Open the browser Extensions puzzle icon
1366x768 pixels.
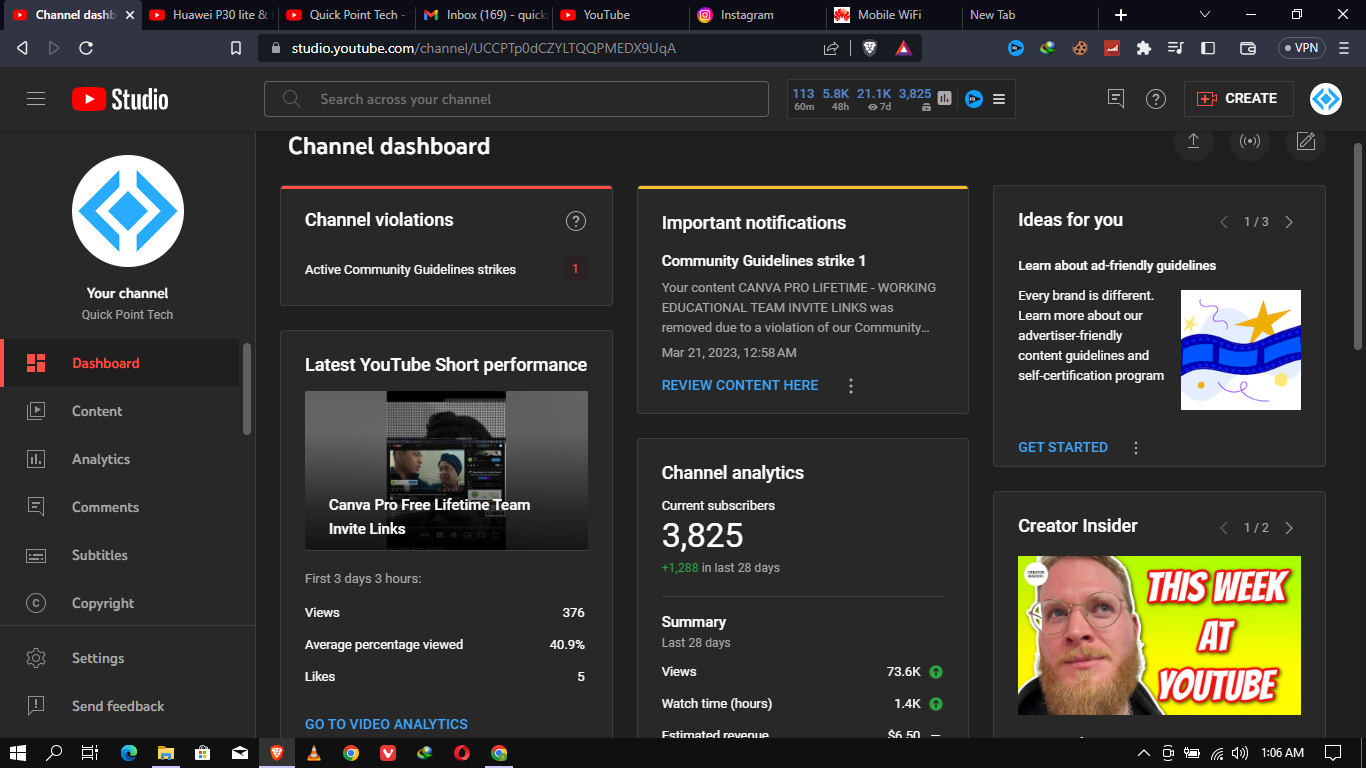coord(1144,48)
